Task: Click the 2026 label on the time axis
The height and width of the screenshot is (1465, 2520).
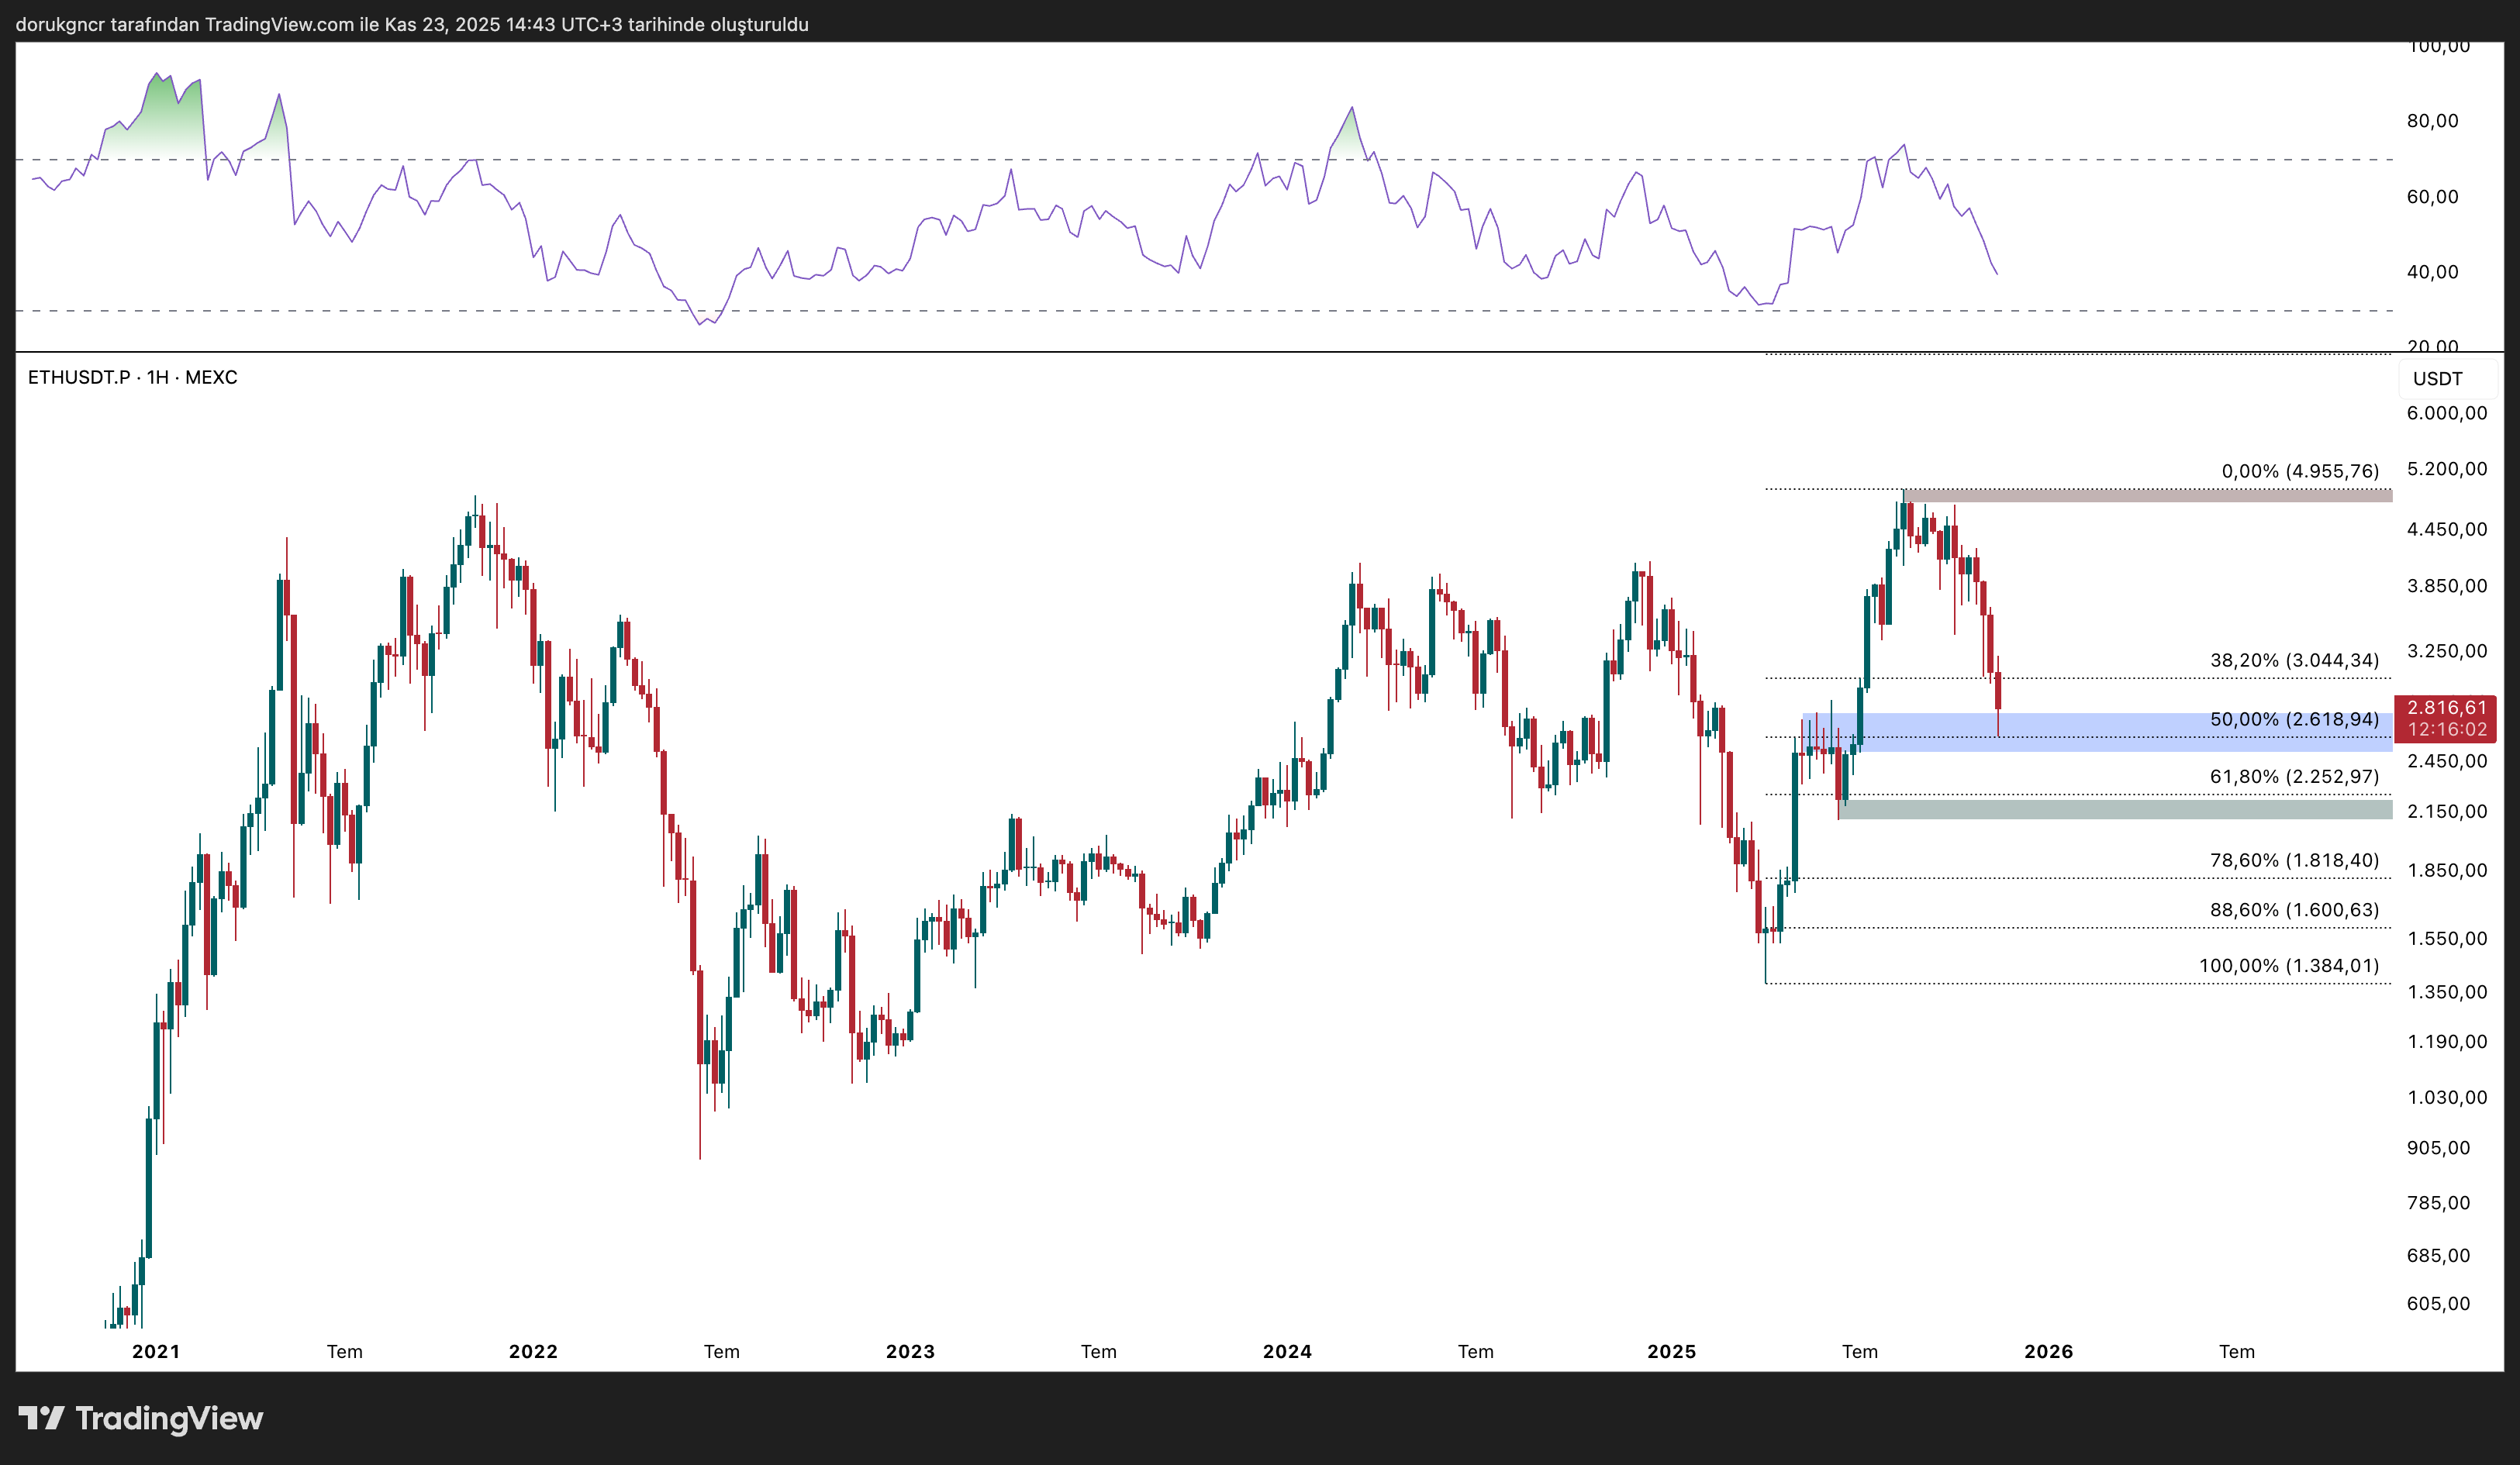Action: [2048, 1352]
